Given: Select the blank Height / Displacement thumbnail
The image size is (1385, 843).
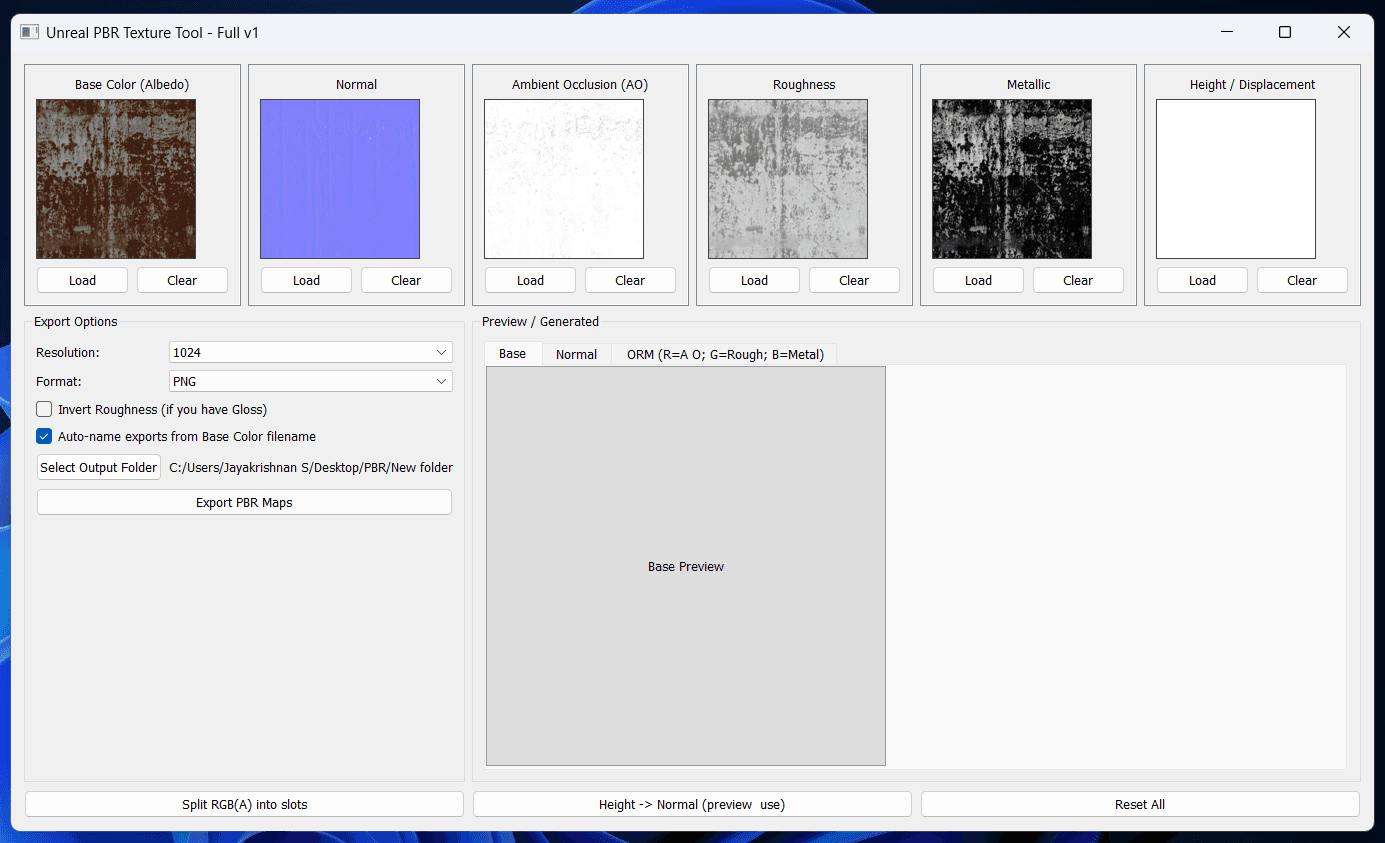Looking at the screenshot, I should point(1236,179).
